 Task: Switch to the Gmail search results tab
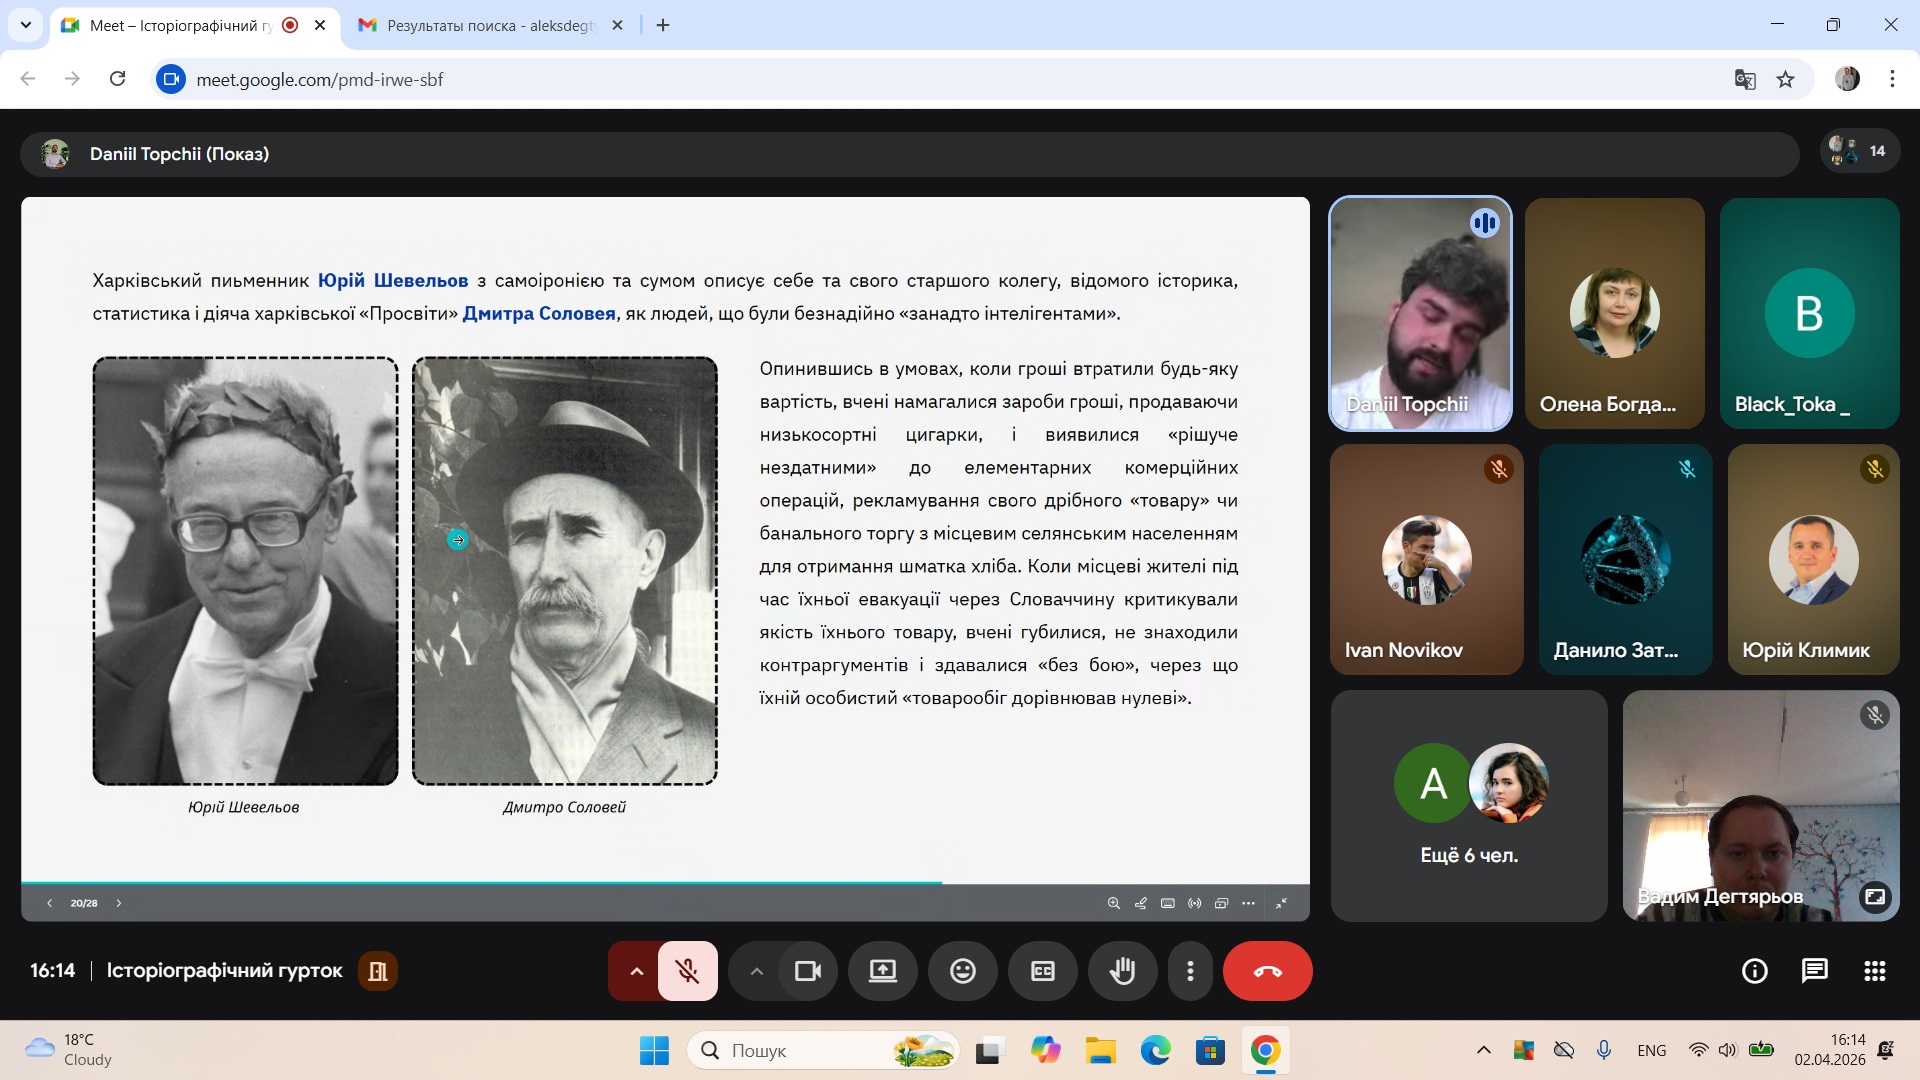coord(490,25)
